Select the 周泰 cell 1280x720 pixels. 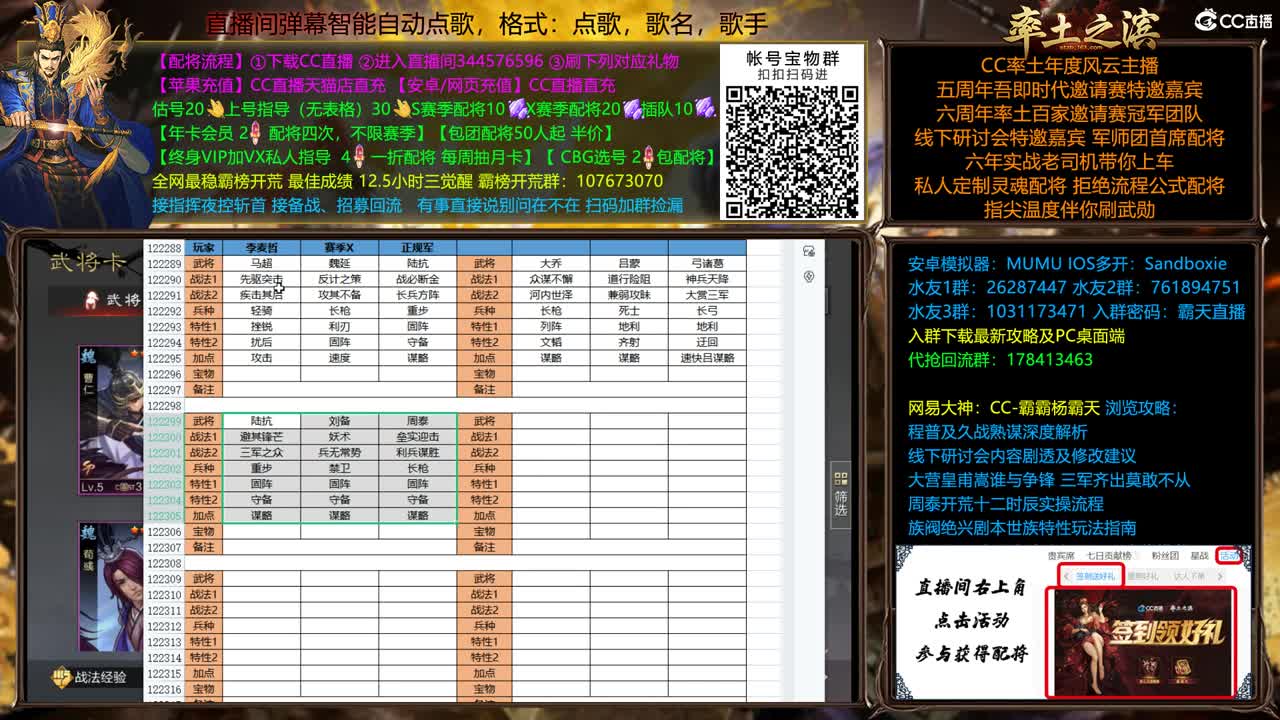[x=417, y=421]
